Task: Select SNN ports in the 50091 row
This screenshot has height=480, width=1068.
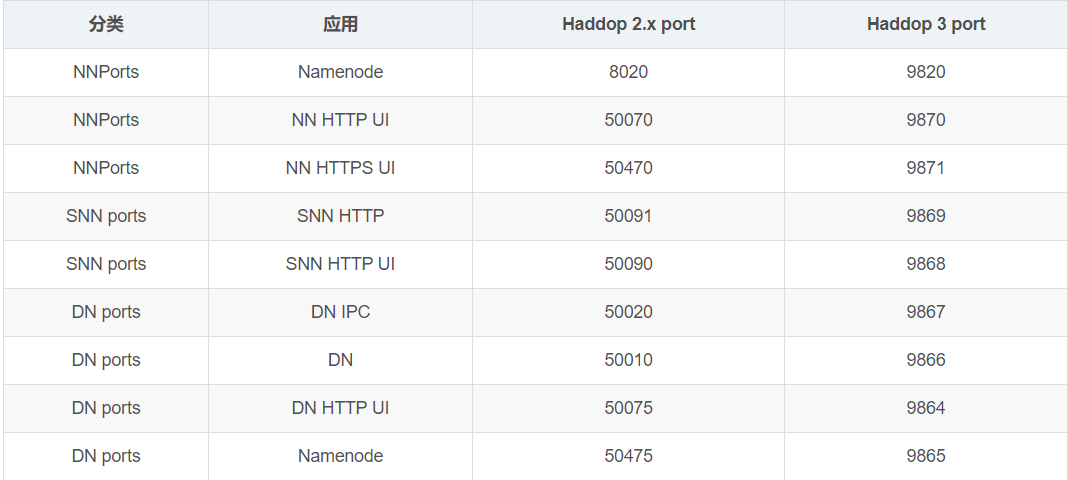Action: (106, 216)
